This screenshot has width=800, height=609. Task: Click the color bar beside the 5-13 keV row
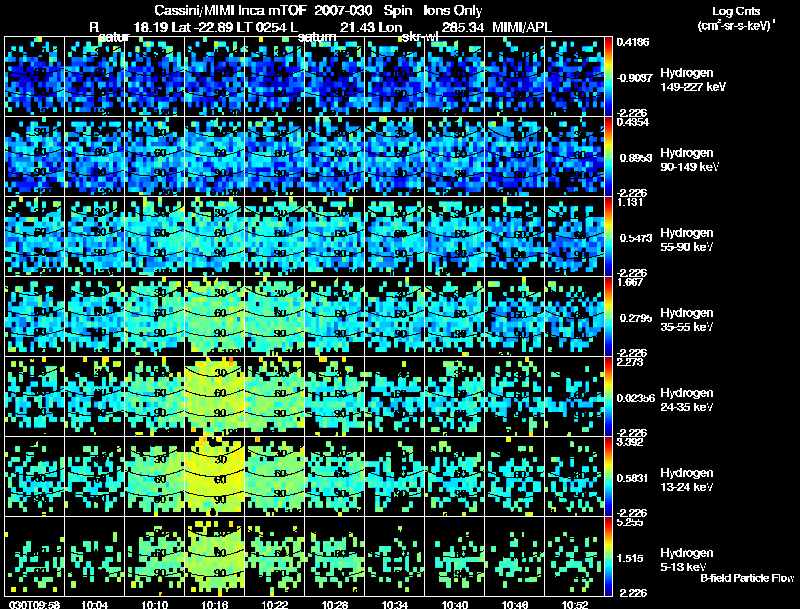point(609,557)
